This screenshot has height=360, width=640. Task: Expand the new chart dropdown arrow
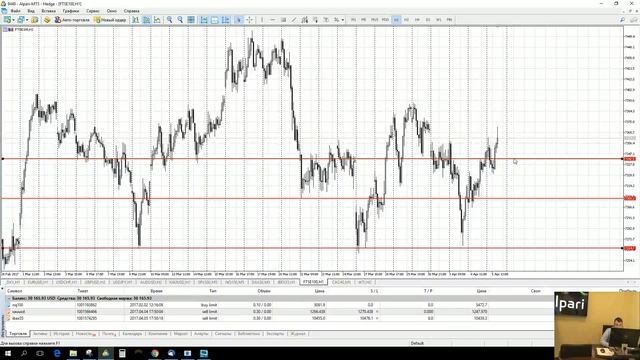13,20
